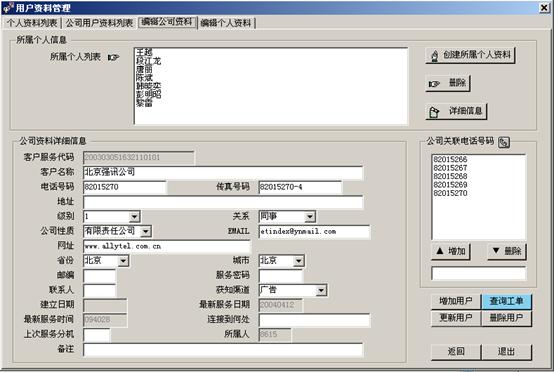Click the 查询工单 button

(506, 301)
